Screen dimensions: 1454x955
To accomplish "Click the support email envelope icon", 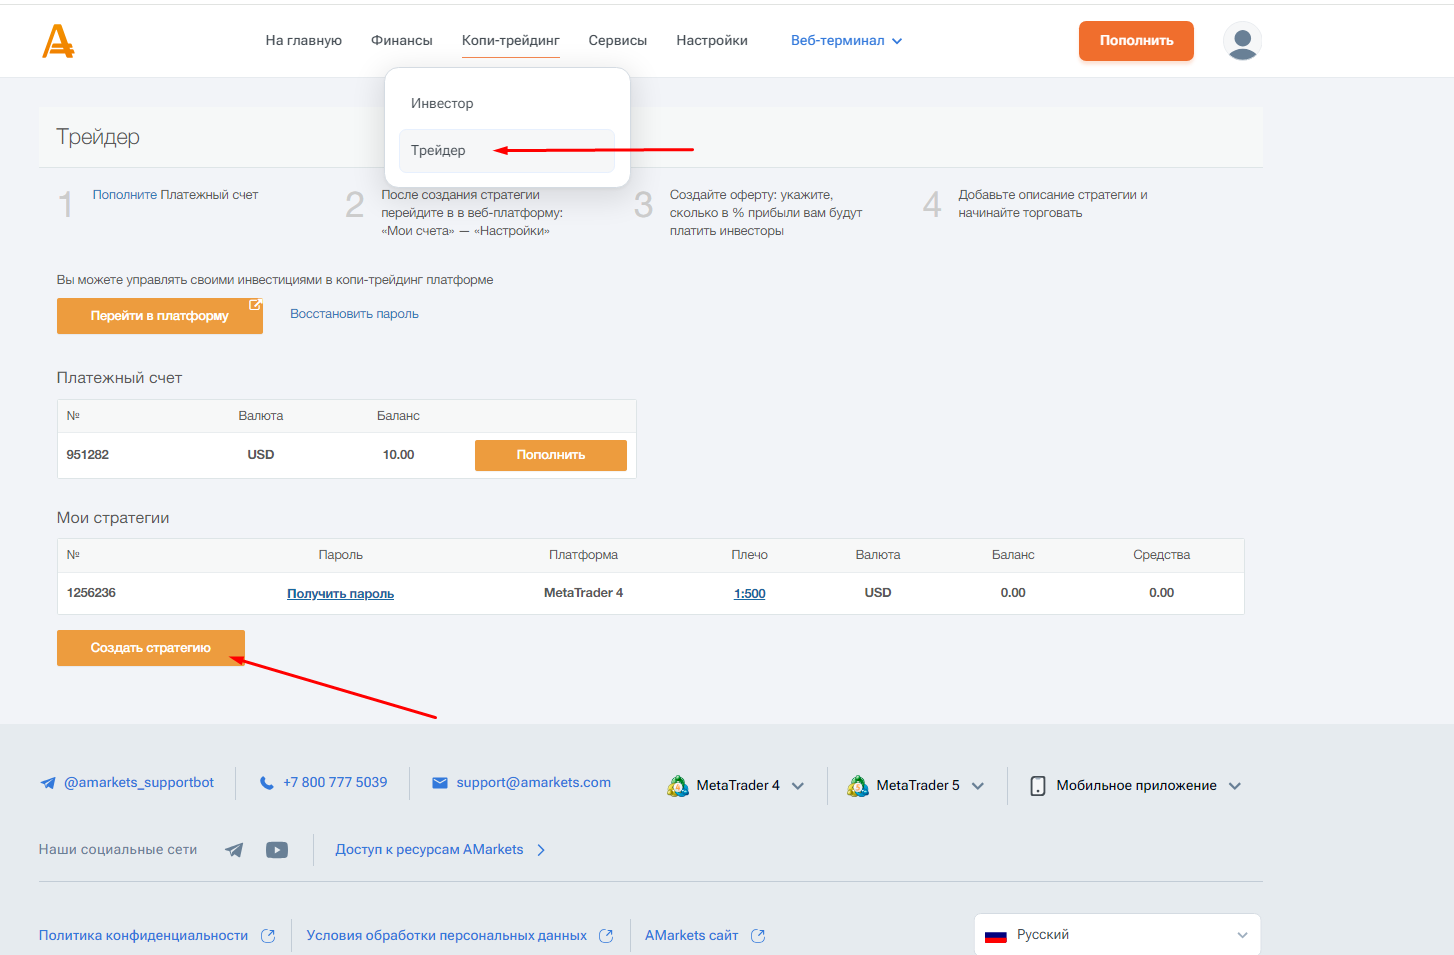I will [440, 783].
